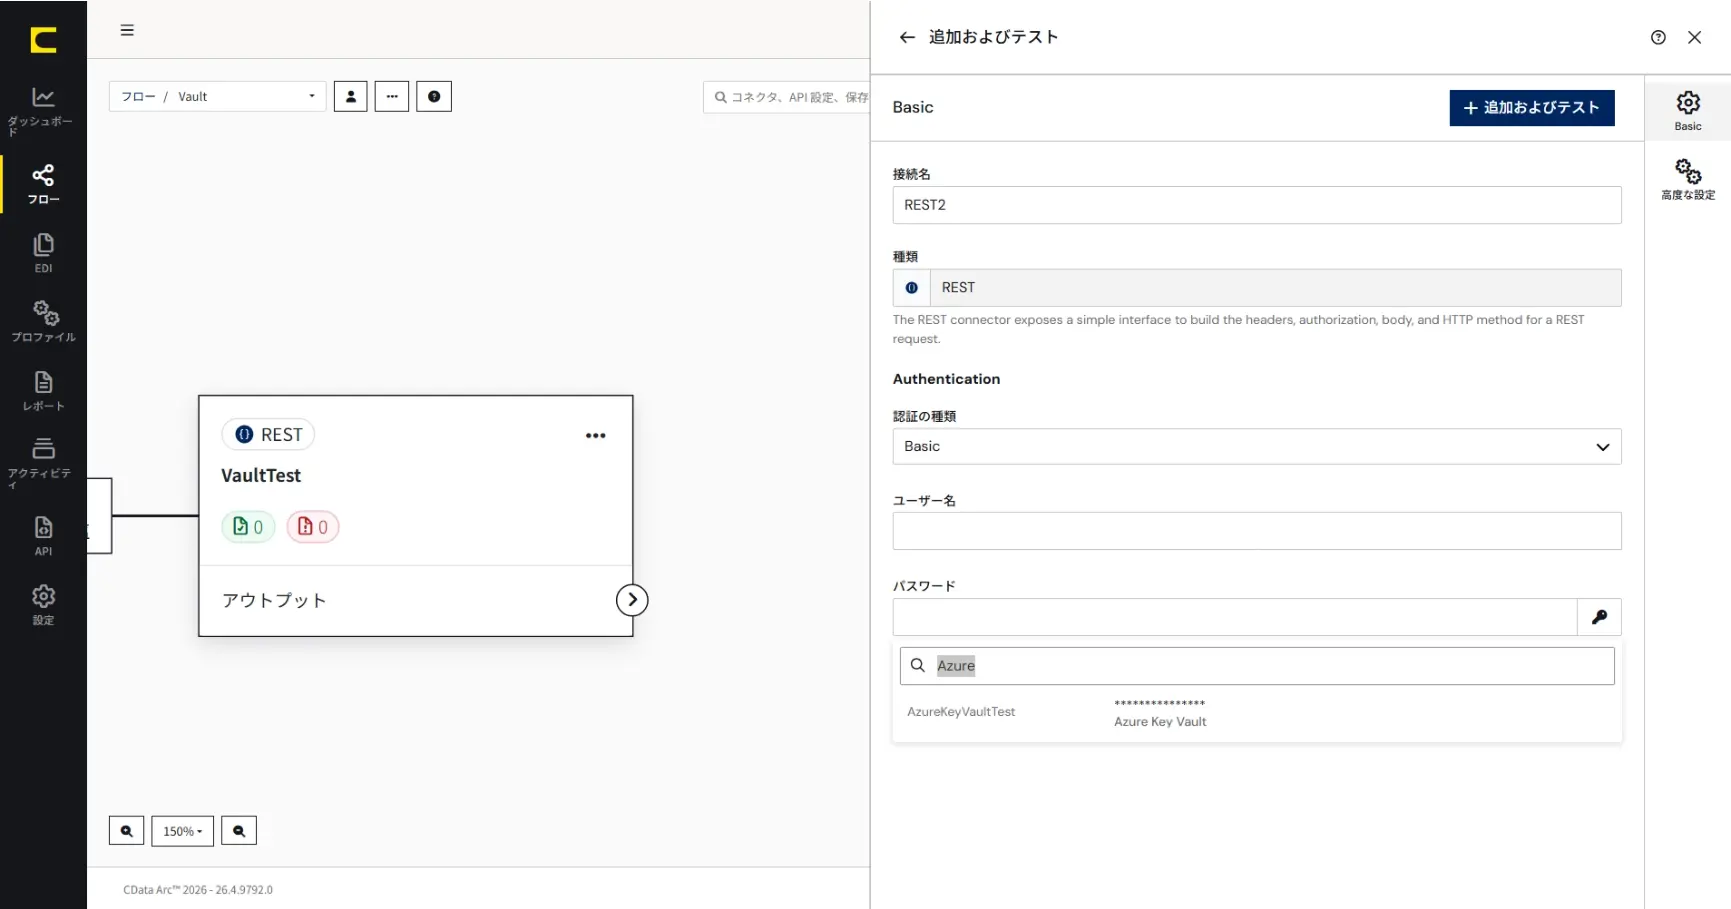Open the API section in sidebar
The width and height of the screenshot is (1731, 909).
click(x=43, y=536)
